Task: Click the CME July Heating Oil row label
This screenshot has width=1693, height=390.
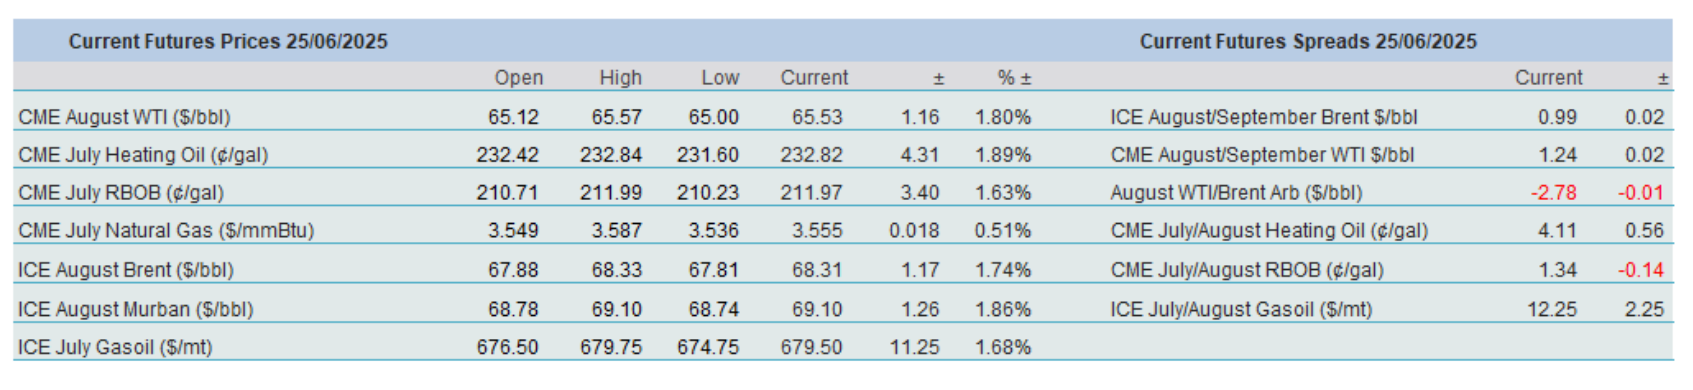Action: (143, 155)
